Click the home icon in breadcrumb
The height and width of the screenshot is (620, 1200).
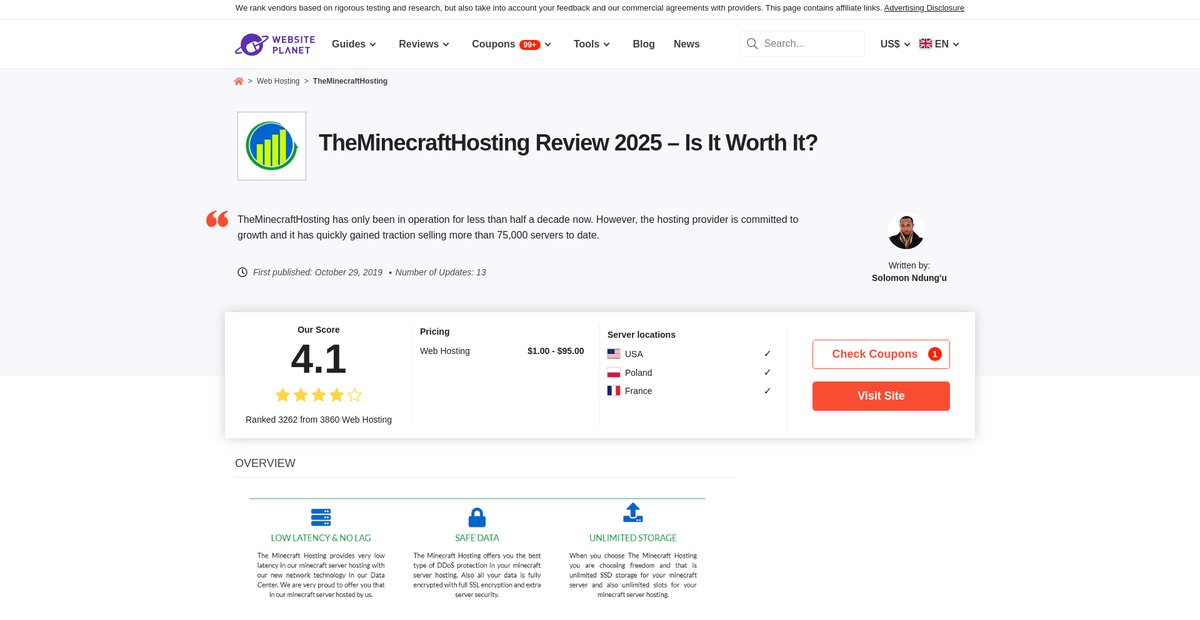(239, 81)
